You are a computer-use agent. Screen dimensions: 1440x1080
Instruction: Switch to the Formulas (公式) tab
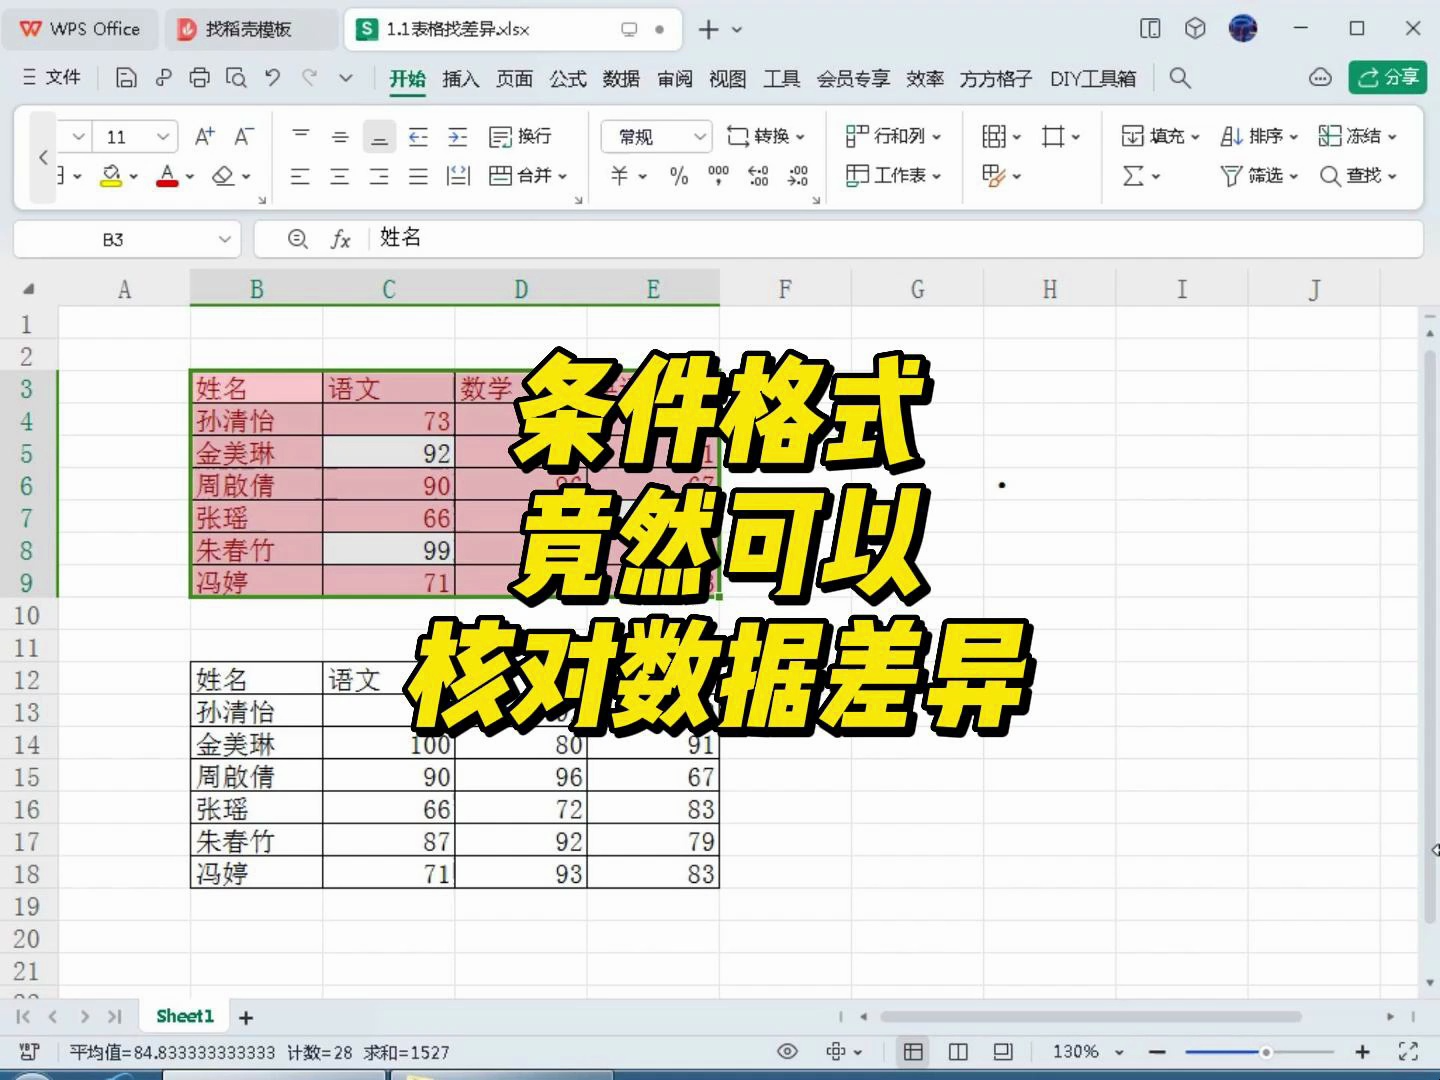point(567,78)
